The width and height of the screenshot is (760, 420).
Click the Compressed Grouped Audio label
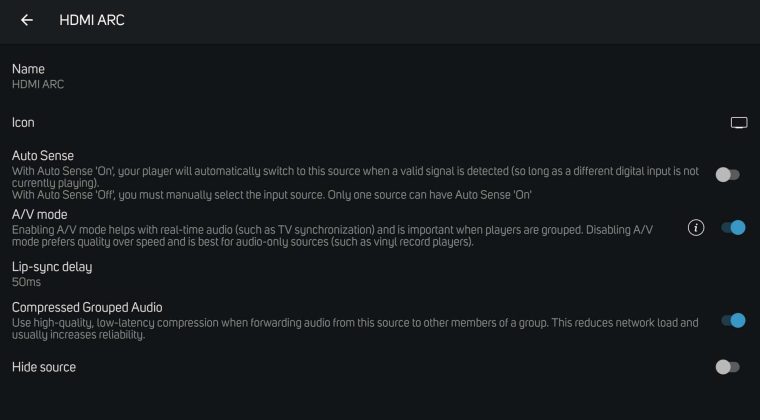tap(87, 307)
